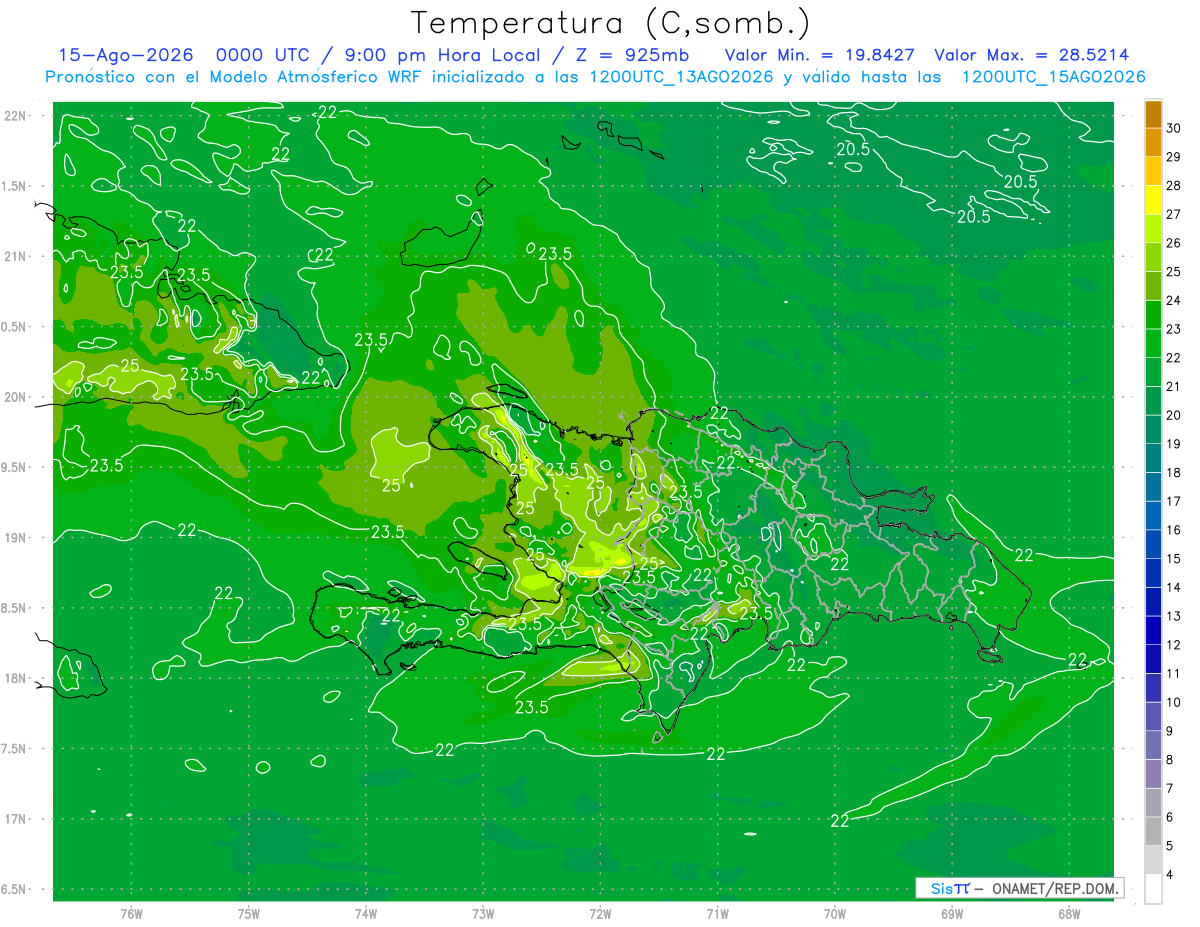This screenshot has width=1200, height=927.
Task: Click the '19N' latitude axis label
Action: (x=16, y=538)
